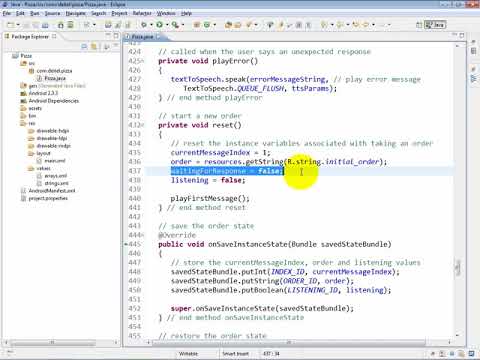Click the Search flashlight toolbar icon
Viewport: 480px width, 360px height.
coord(249,25)
